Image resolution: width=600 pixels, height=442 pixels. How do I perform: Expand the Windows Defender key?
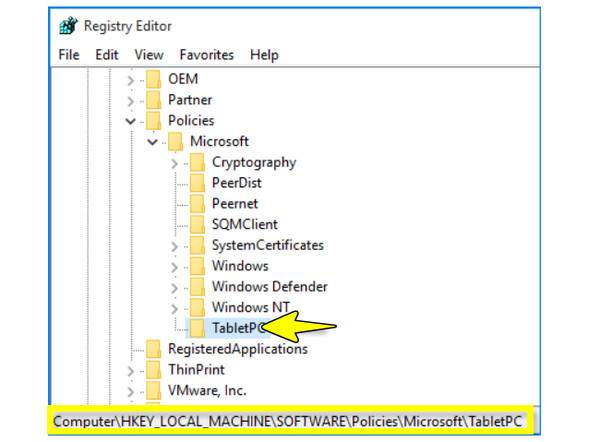coord(174,287)
